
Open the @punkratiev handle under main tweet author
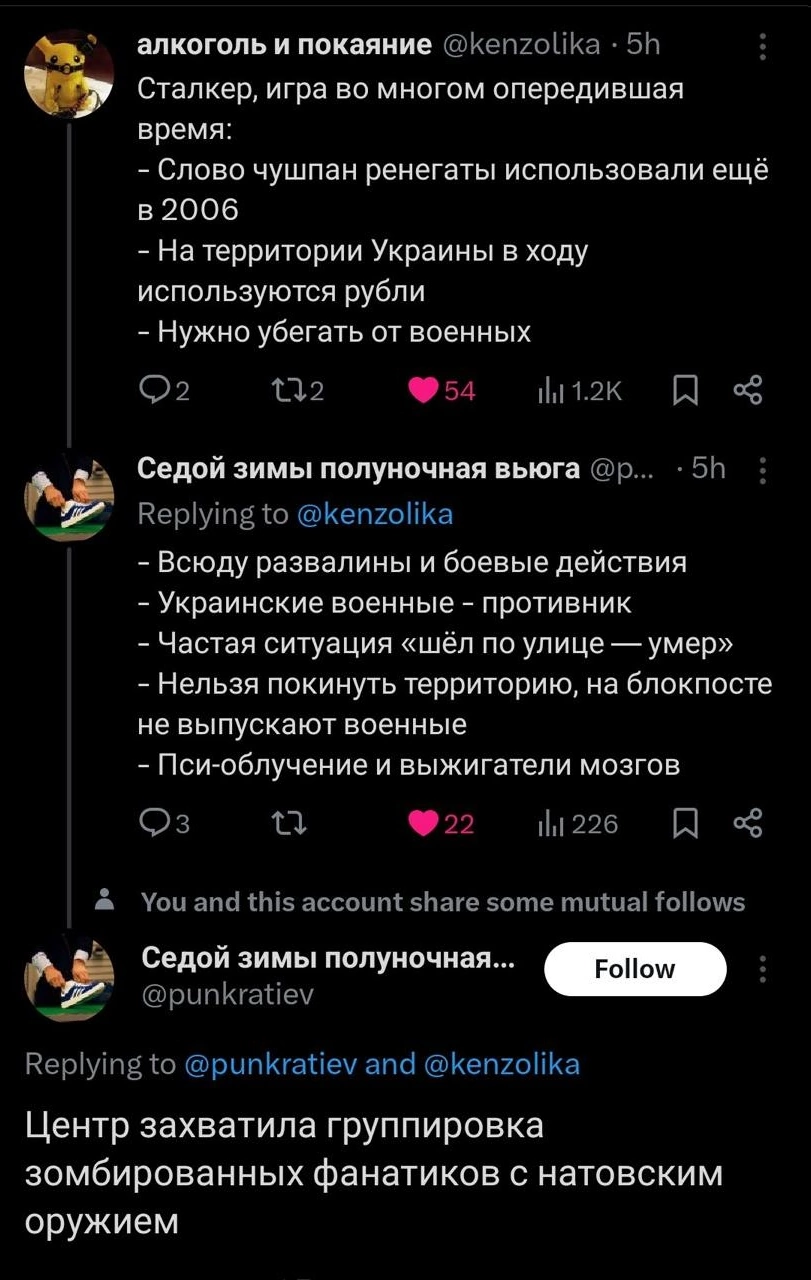pos(227,995)
